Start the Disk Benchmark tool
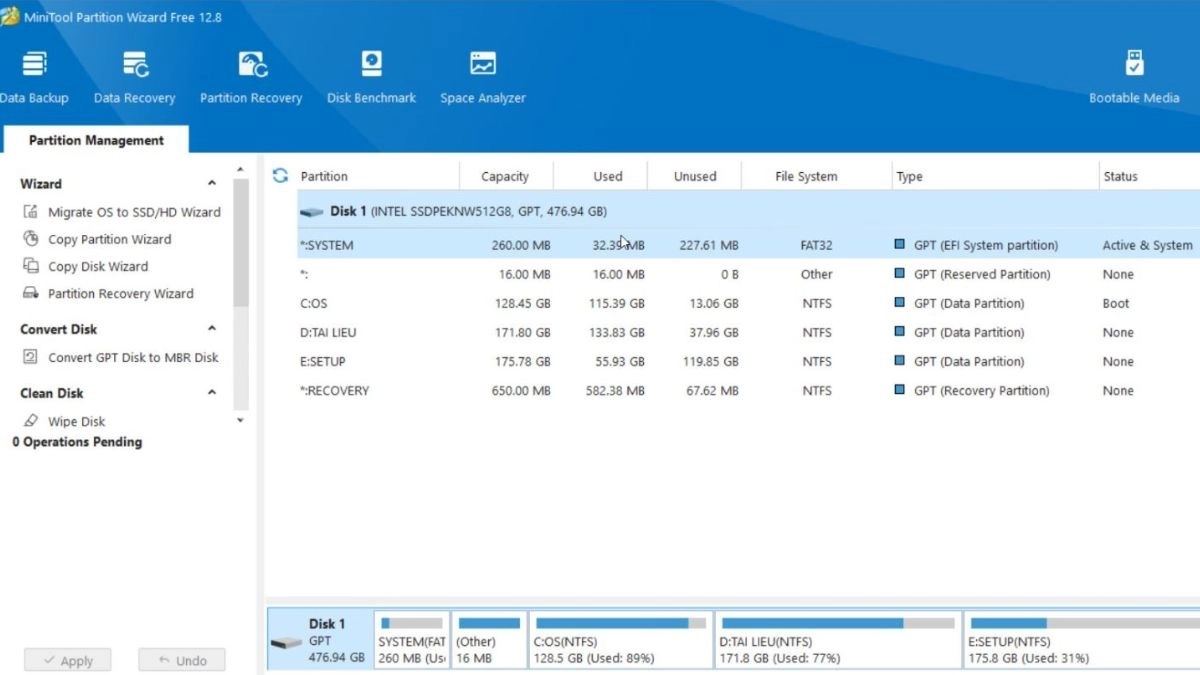Screen dimensions: 1200x675 pos(371,77)
